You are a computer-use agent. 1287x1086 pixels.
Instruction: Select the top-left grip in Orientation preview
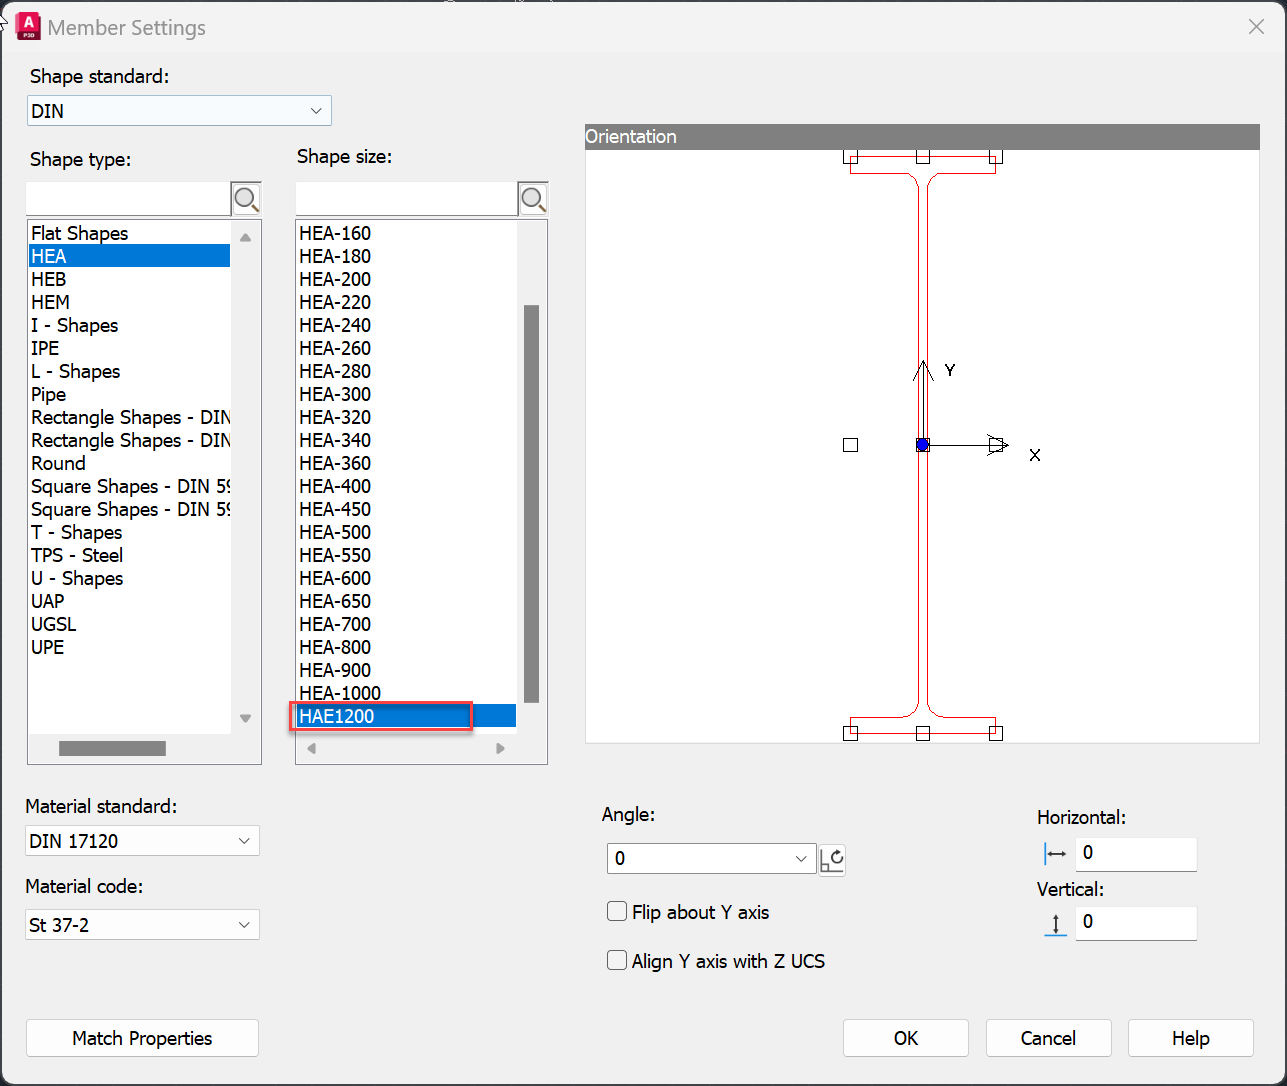coord(851,157)
